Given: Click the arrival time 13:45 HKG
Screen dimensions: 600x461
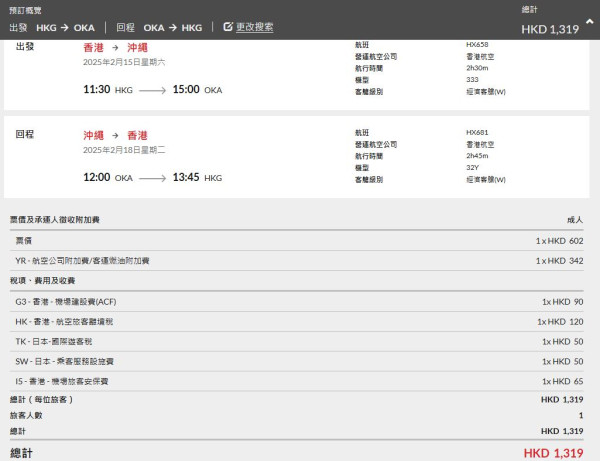Looking at the screenshot, I should tap(197, 178).
